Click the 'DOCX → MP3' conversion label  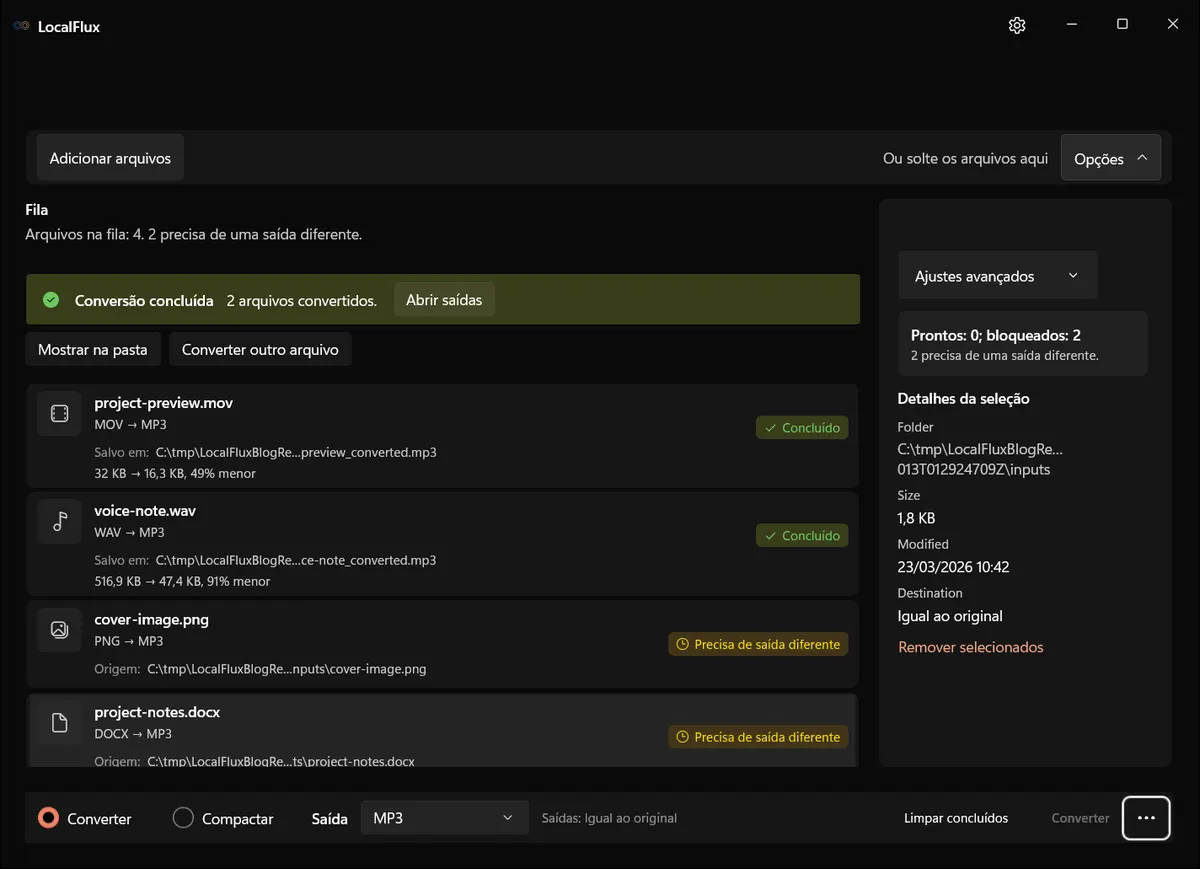pos(133,733)
